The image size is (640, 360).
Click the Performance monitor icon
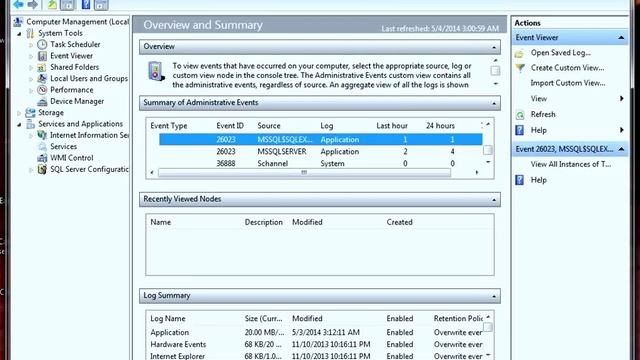(42, 90)
